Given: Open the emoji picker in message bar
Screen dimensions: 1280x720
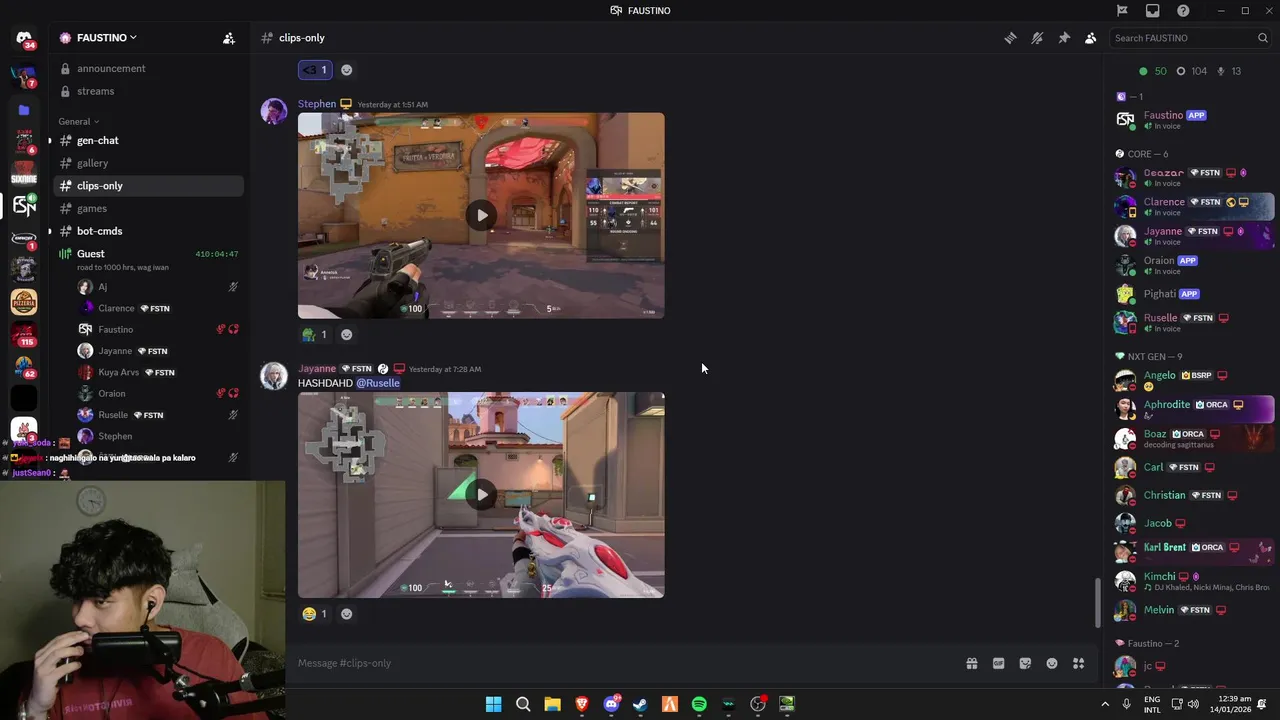Looking at the screenshot, I should [x=1052, y=663].
